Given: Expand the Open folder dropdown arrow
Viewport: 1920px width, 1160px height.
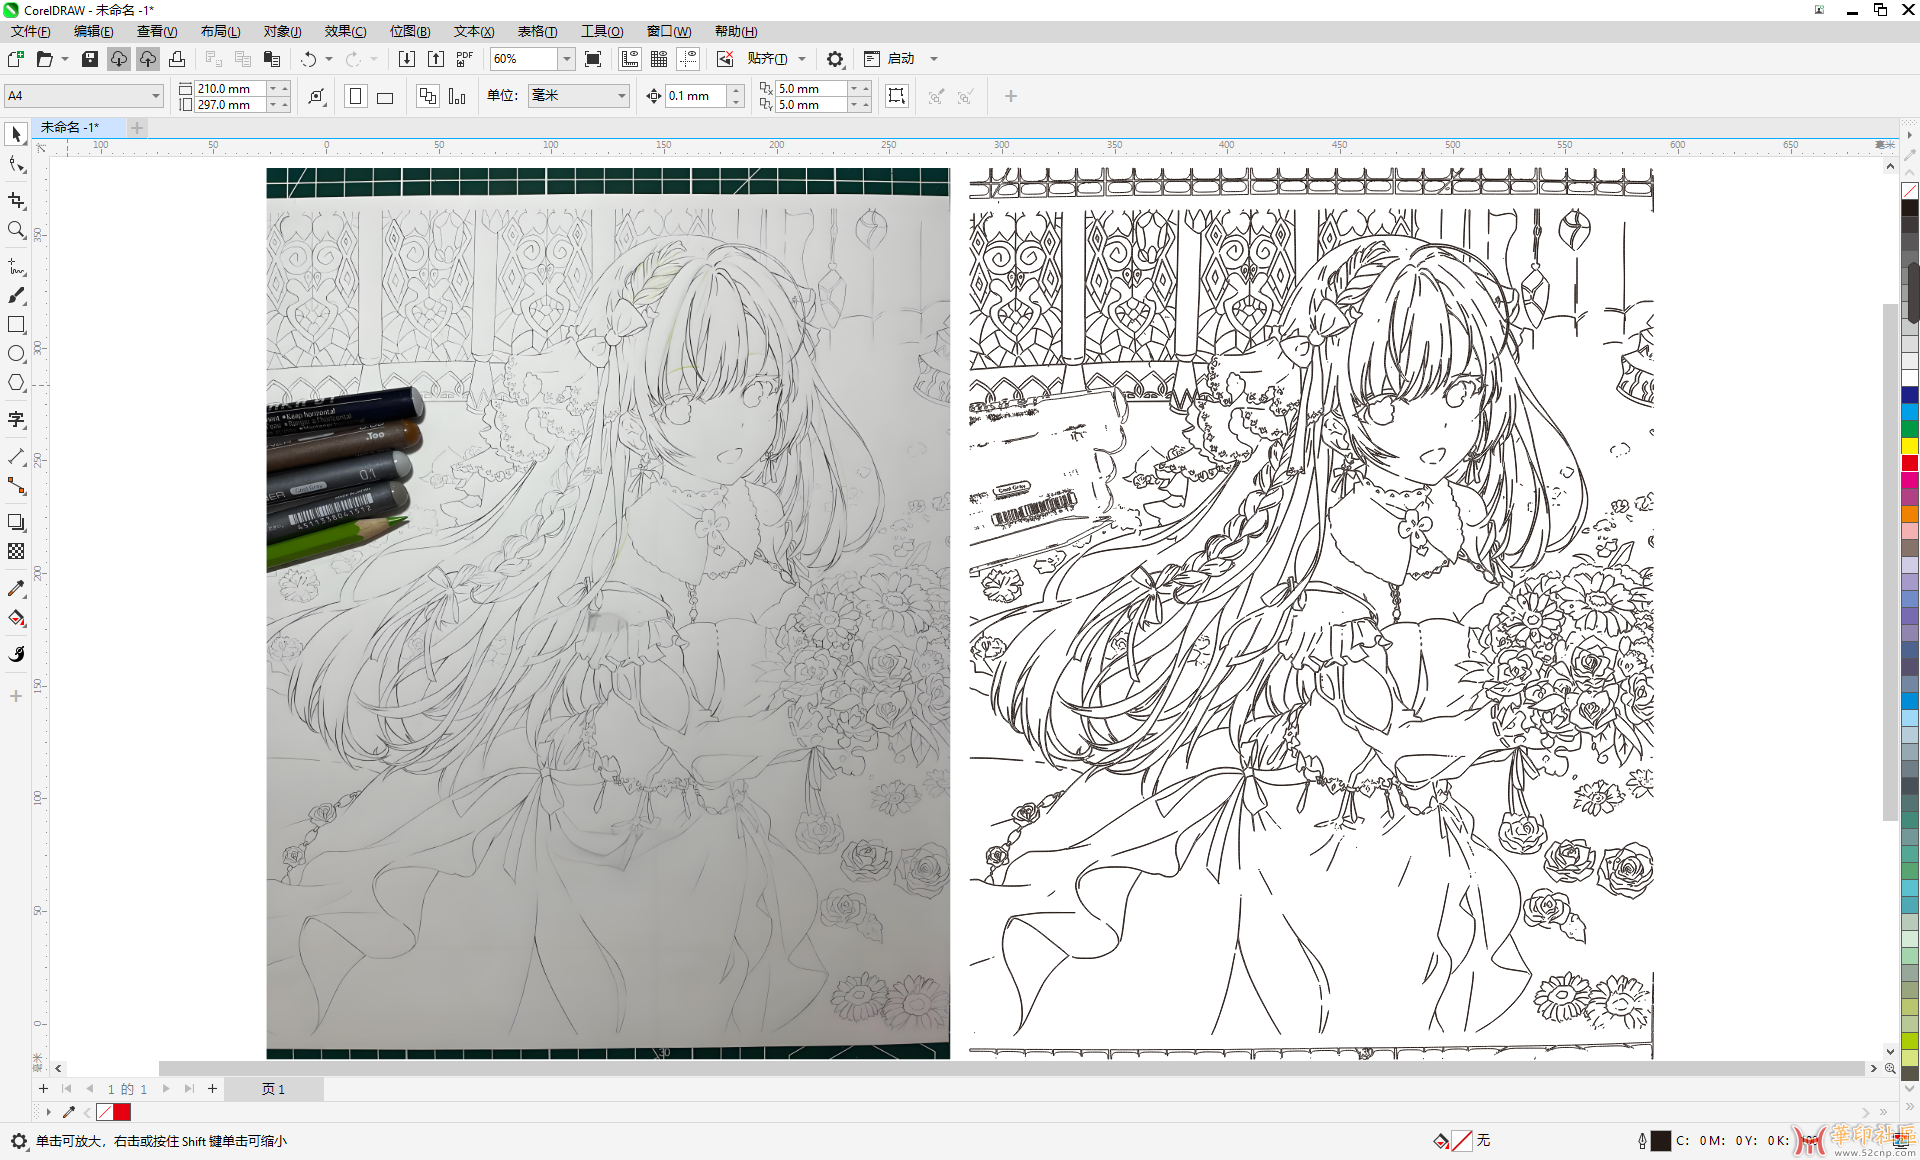Looking at the screenshot, I should coord(65,59).
